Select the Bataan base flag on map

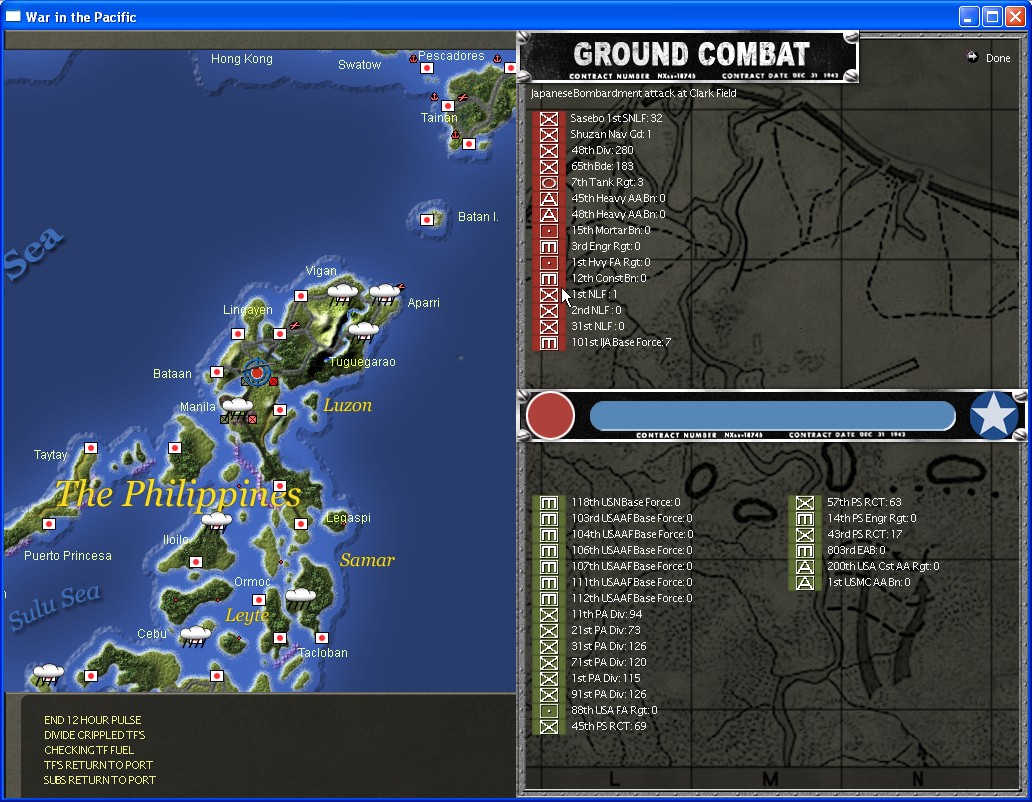[217, 372]
